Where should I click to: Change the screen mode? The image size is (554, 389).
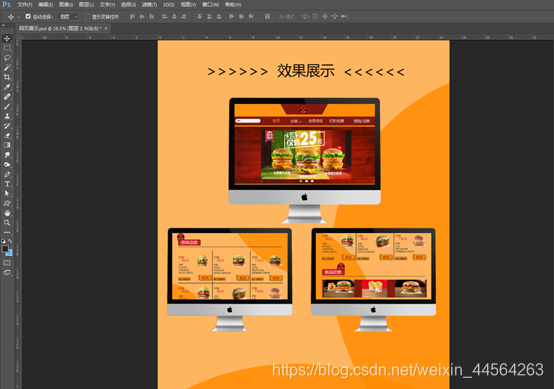point(7,272)
